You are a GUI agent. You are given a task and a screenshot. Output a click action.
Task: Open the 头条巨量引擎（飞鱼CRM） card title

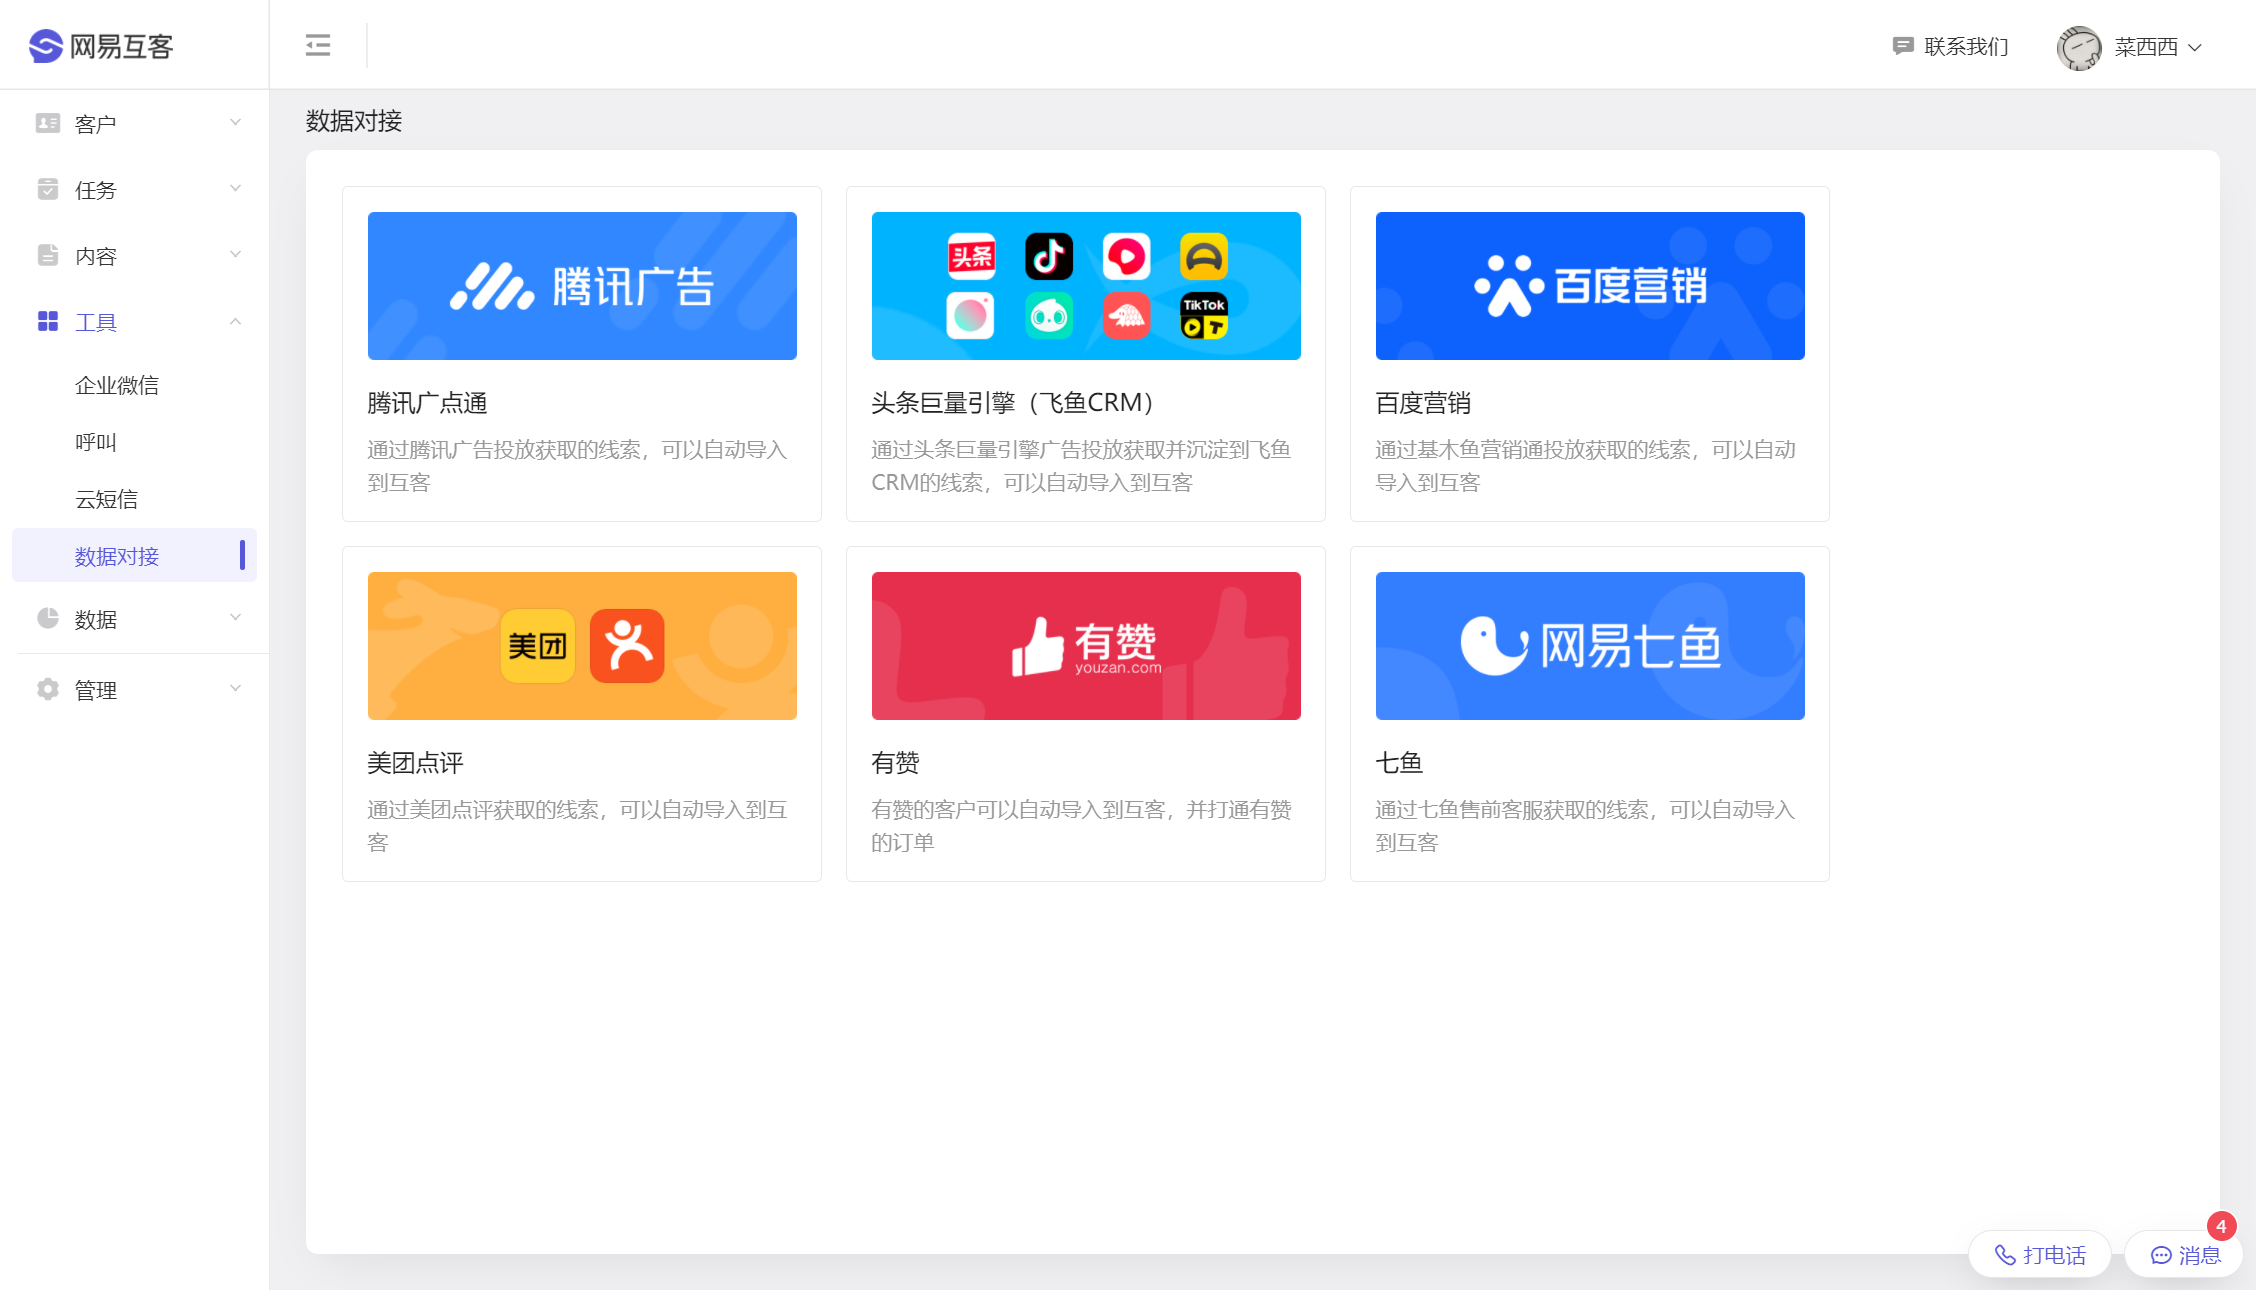click(x=1015, y=403)
